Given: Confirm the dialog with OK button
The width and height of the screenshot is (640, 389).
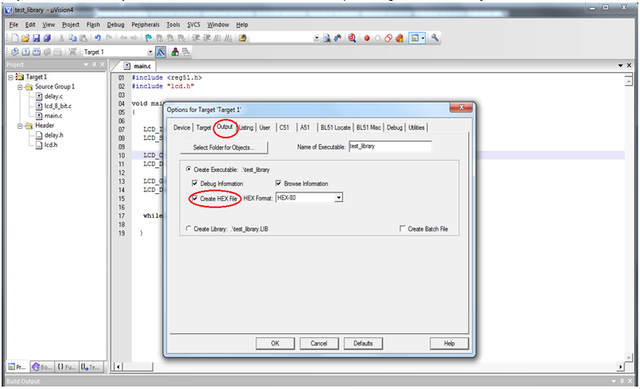Looking at the screenshot, I should 275,343.
